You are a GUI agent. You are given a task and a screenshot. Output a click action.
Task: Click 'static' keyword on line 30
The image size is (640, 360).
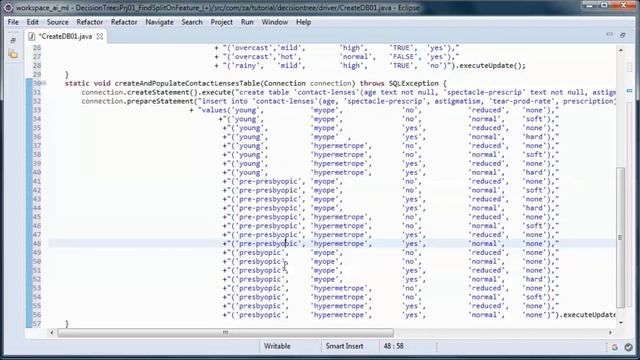(x=77, y=83)
